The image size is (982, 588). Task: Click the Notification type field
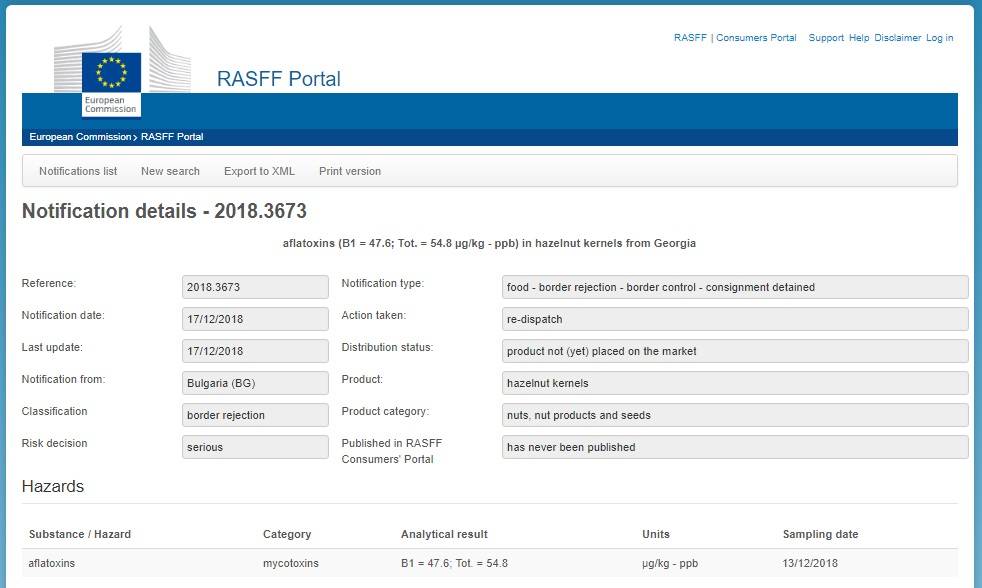(735, 287)
